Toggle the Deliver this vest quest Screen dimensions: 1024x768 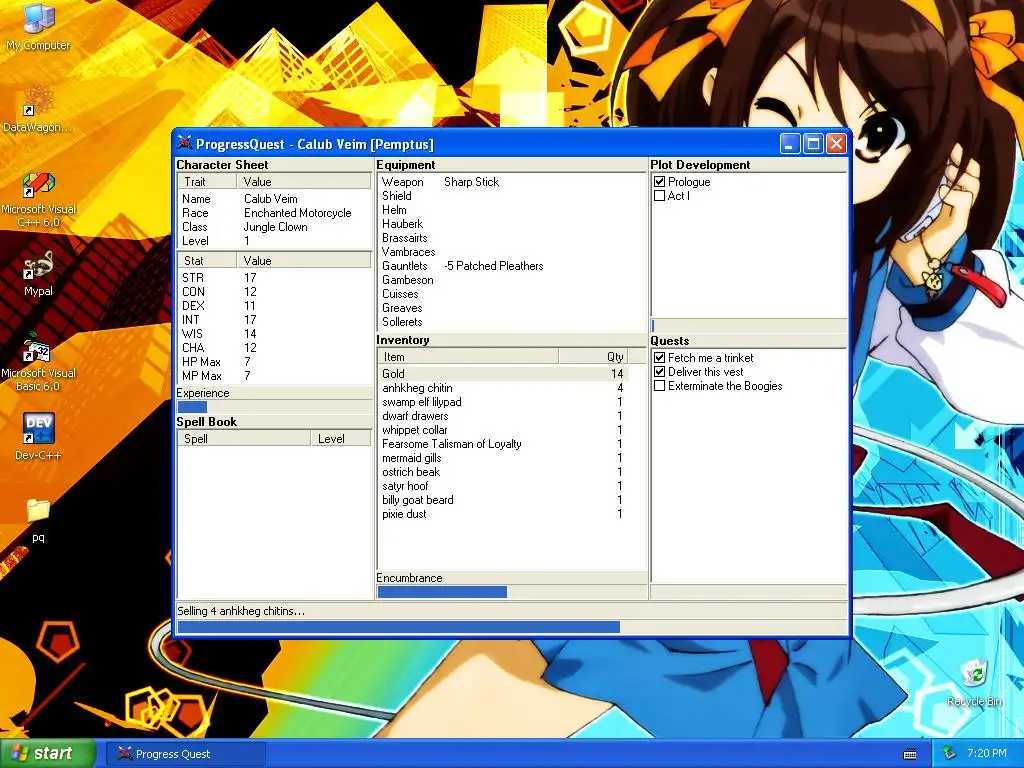pos(660,372)
